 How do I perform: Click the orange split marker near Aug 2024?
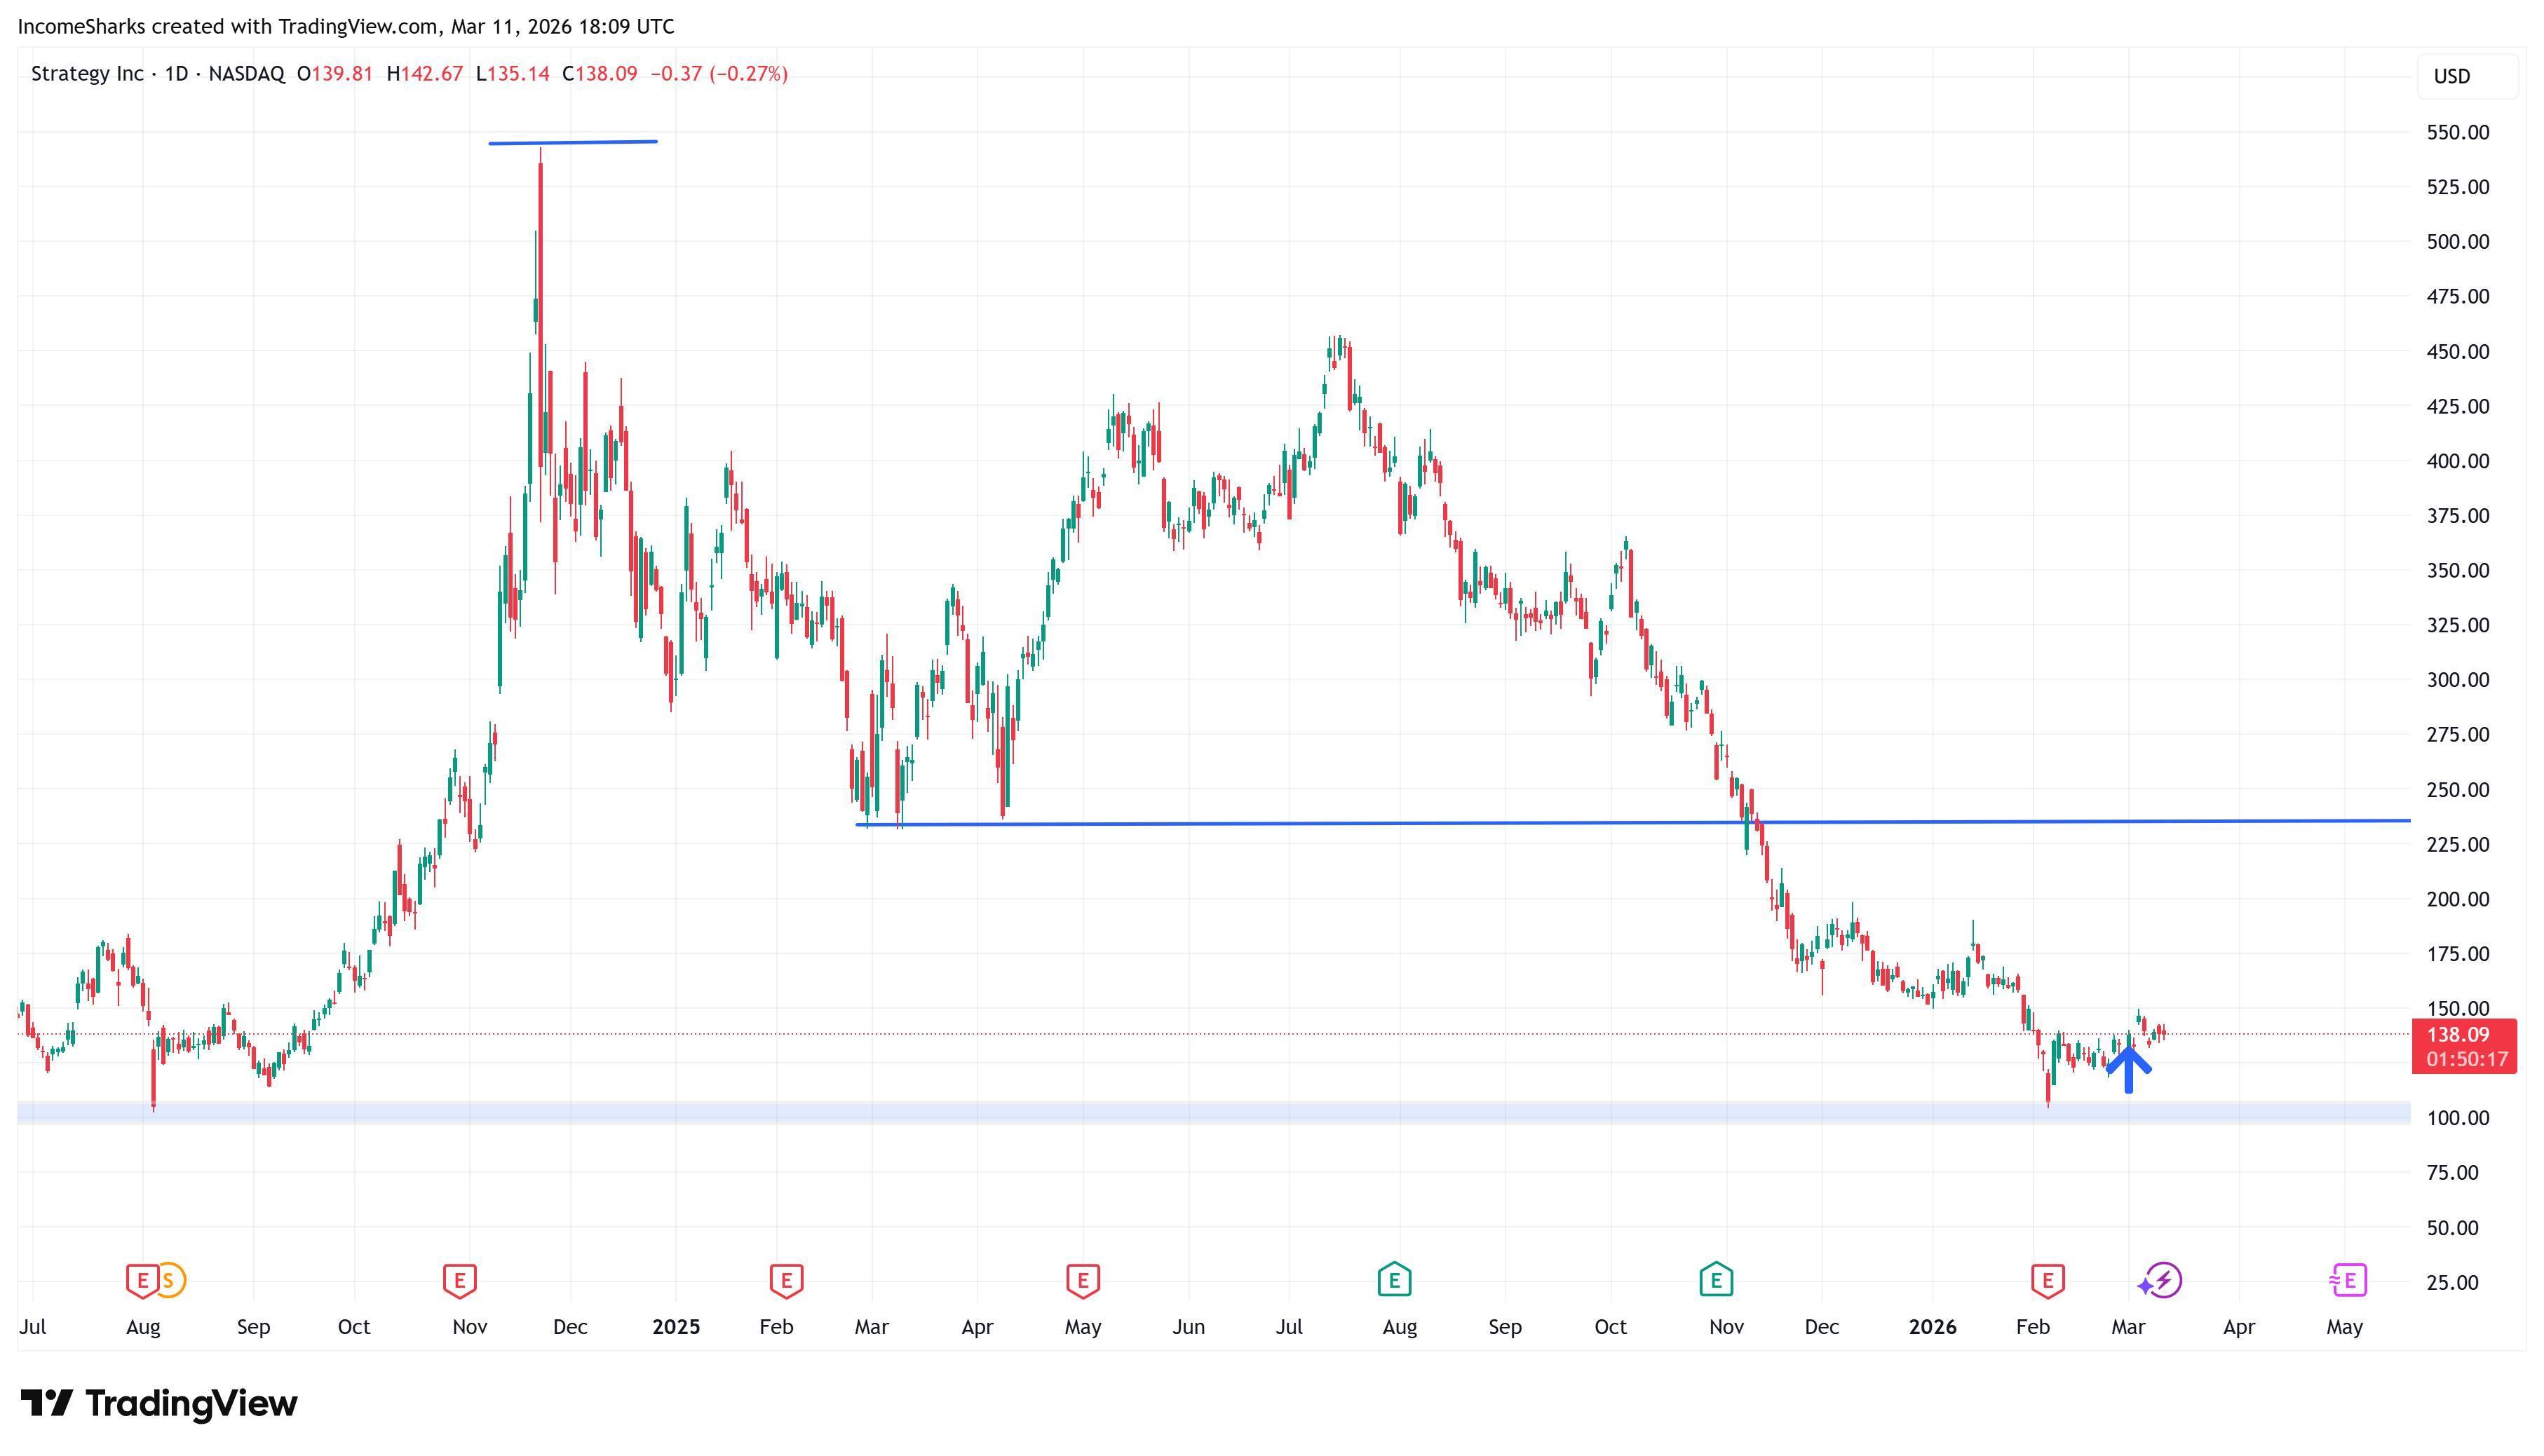[x=171, y=1279]
